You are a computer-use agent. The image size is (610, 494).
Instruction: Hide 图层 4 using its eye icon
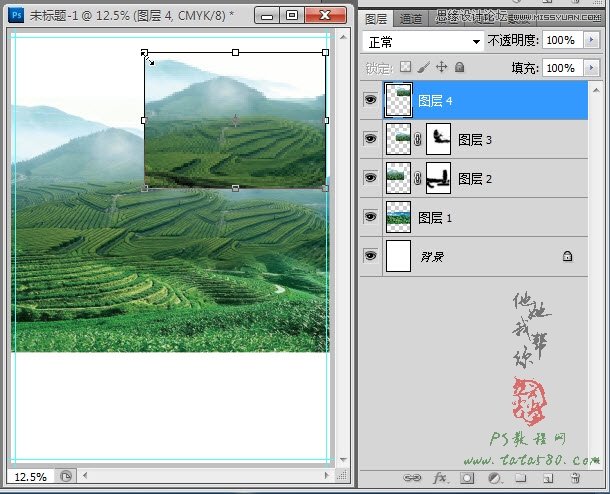(370, 100)
